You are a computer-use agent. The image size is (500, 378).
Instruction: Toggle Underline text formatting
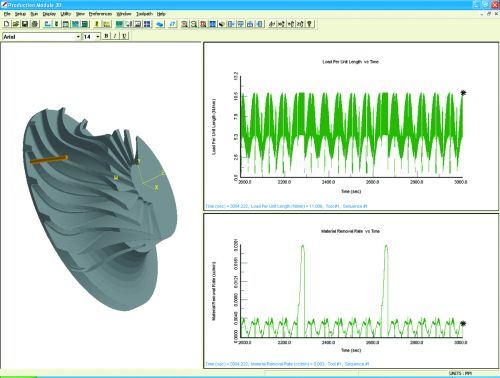tap(124, 36)
